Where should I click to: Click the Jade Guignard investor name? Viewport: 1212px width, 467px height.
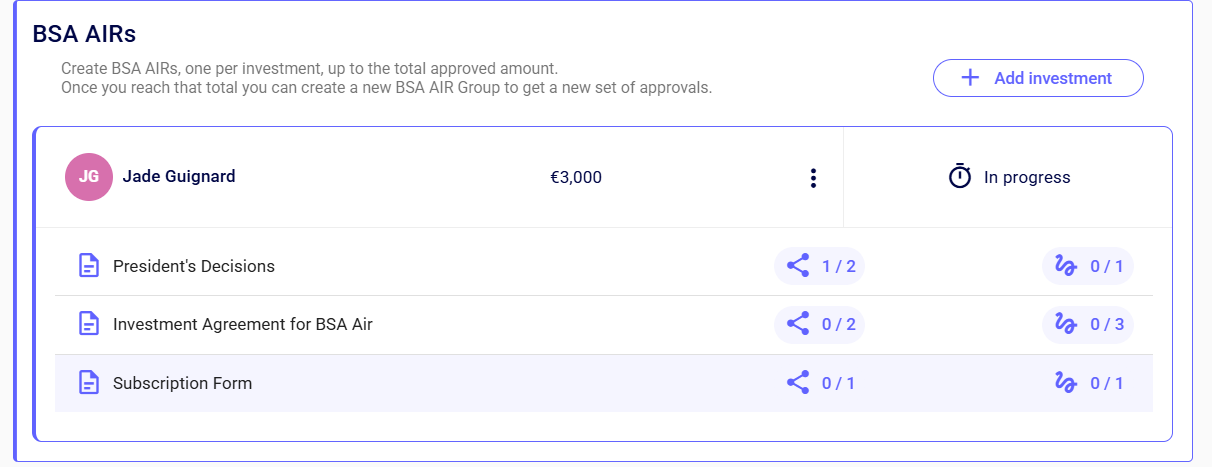pos(179,177)
